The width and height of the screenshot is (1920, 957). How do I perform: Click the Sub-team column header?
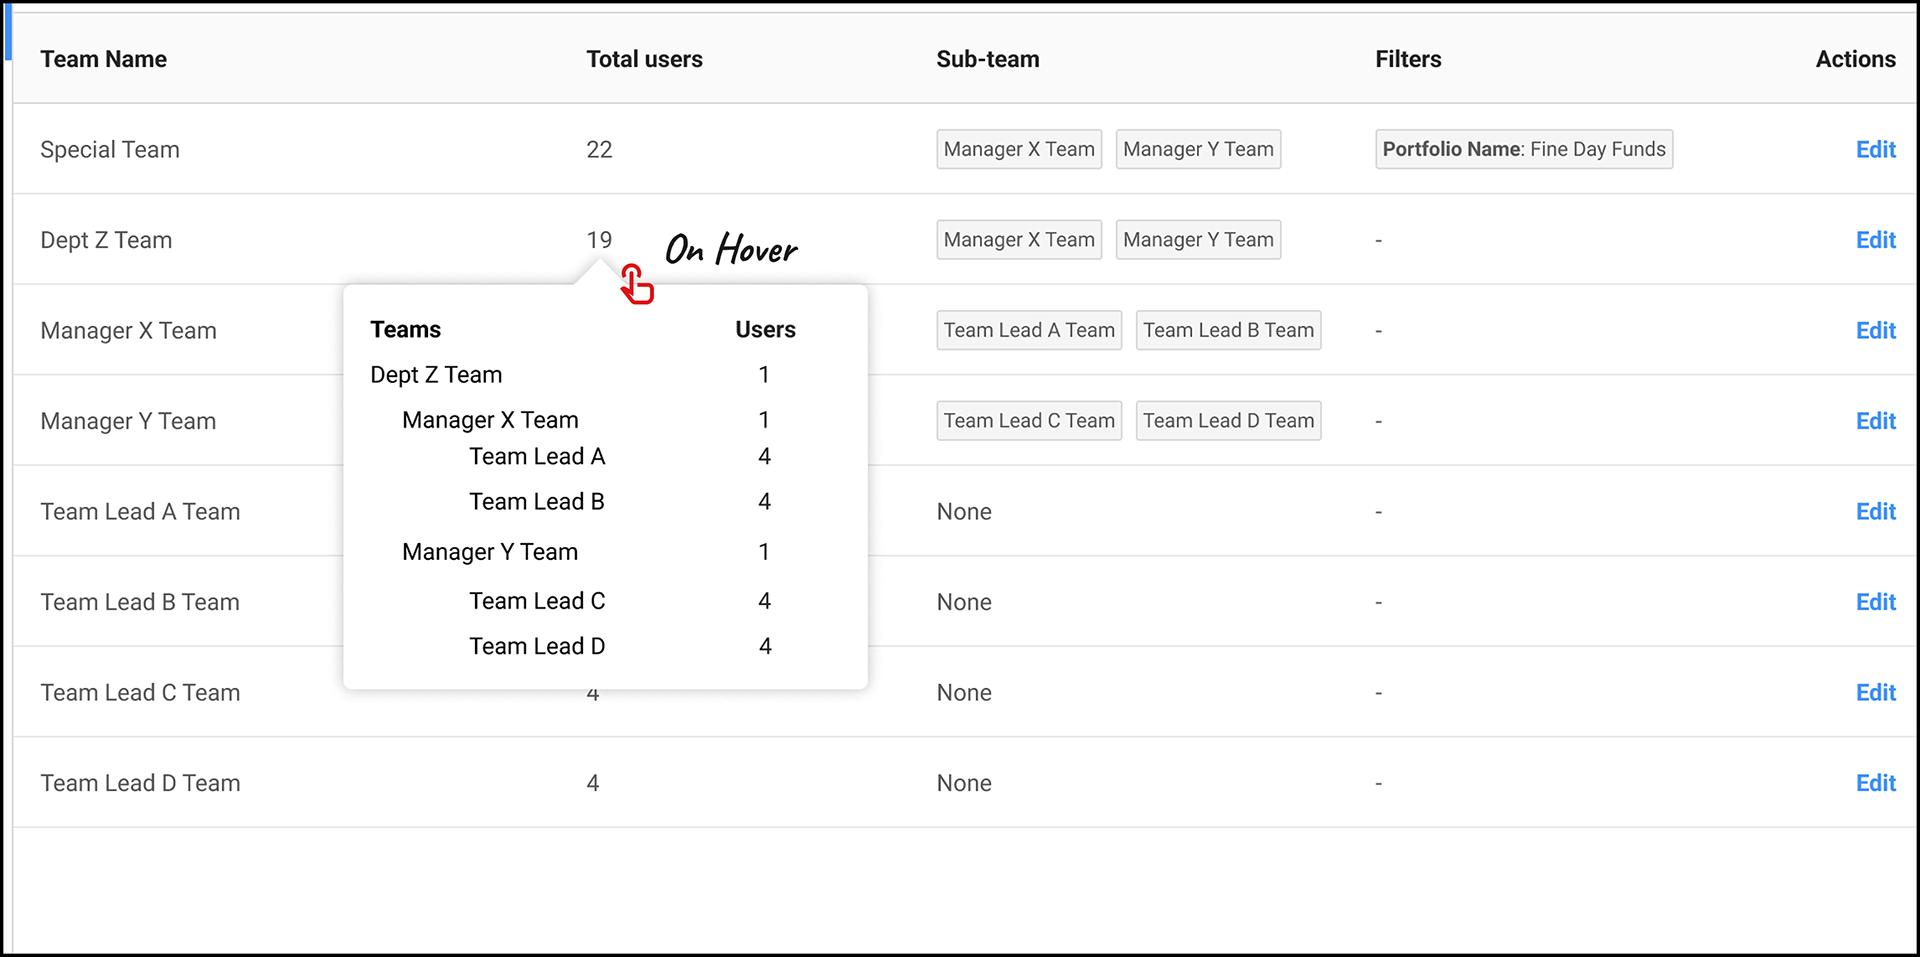[987, 59]
